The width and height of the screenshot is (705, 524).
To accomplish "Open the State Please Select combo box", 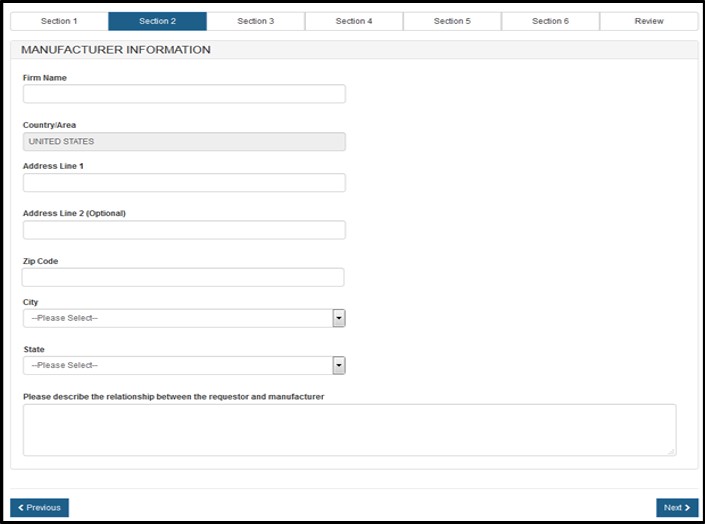I will [x=178, y=366].
